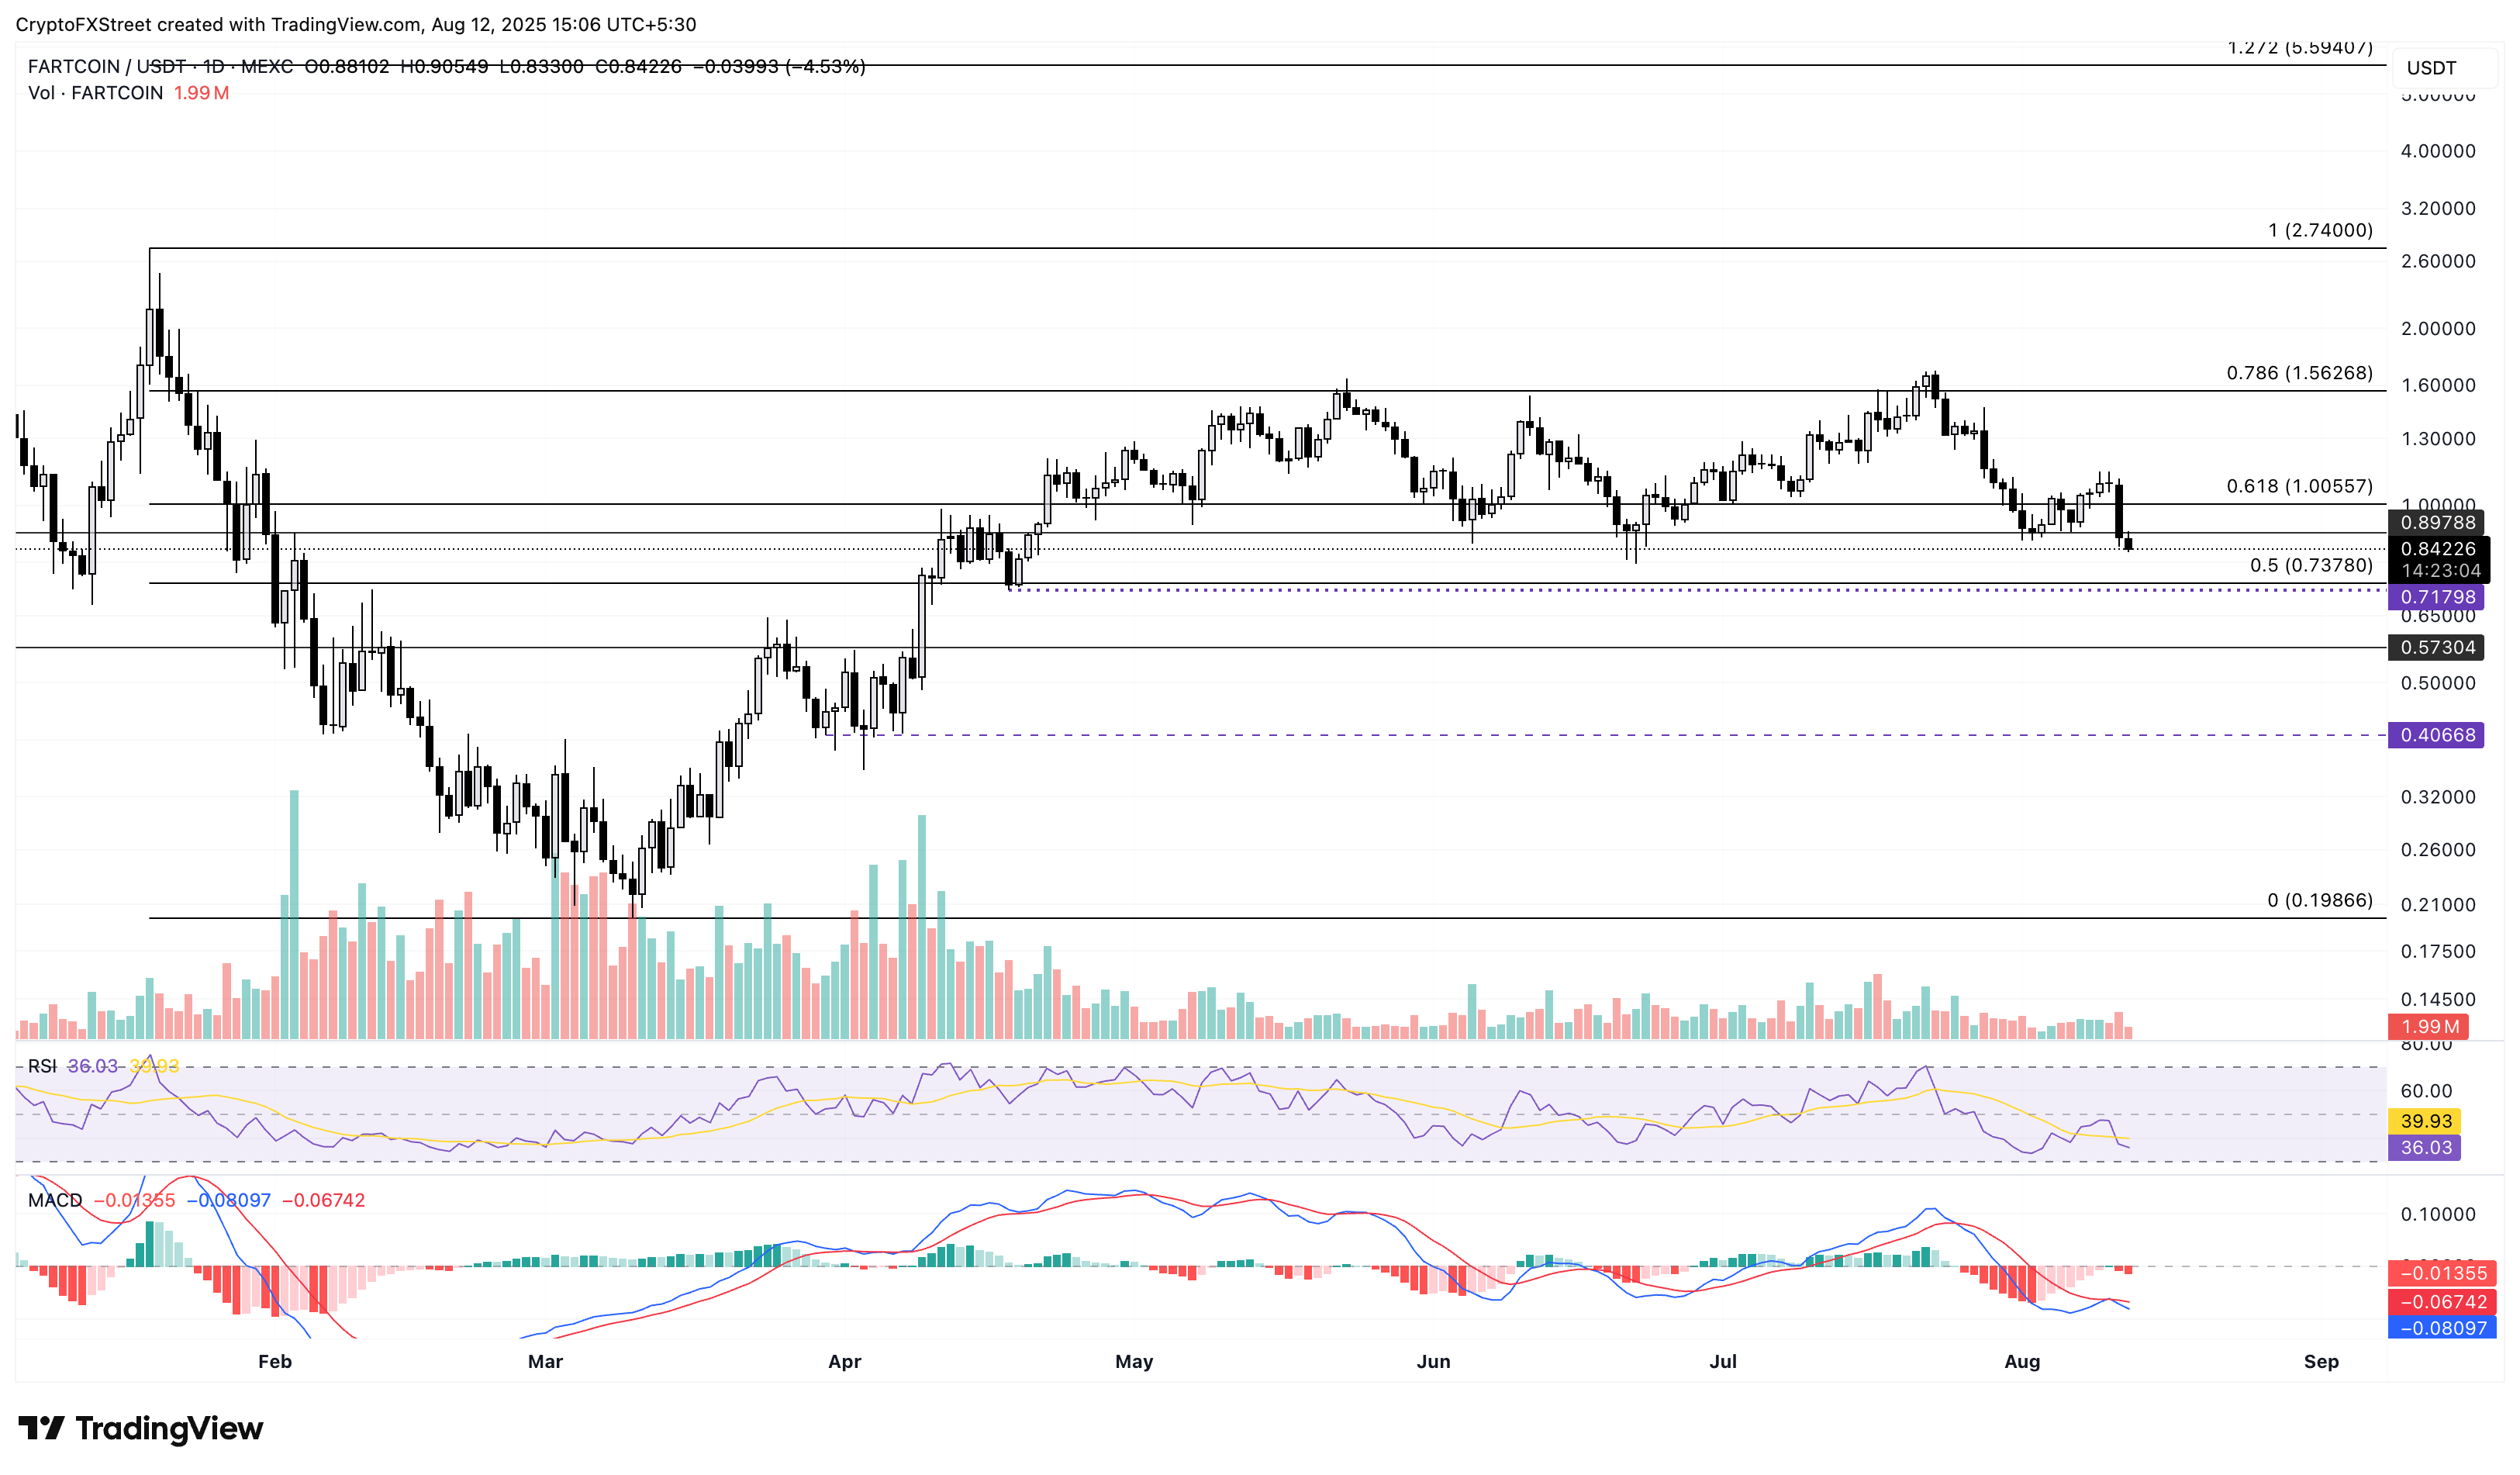Click the Apr label on time axis

coord(844,1361)
